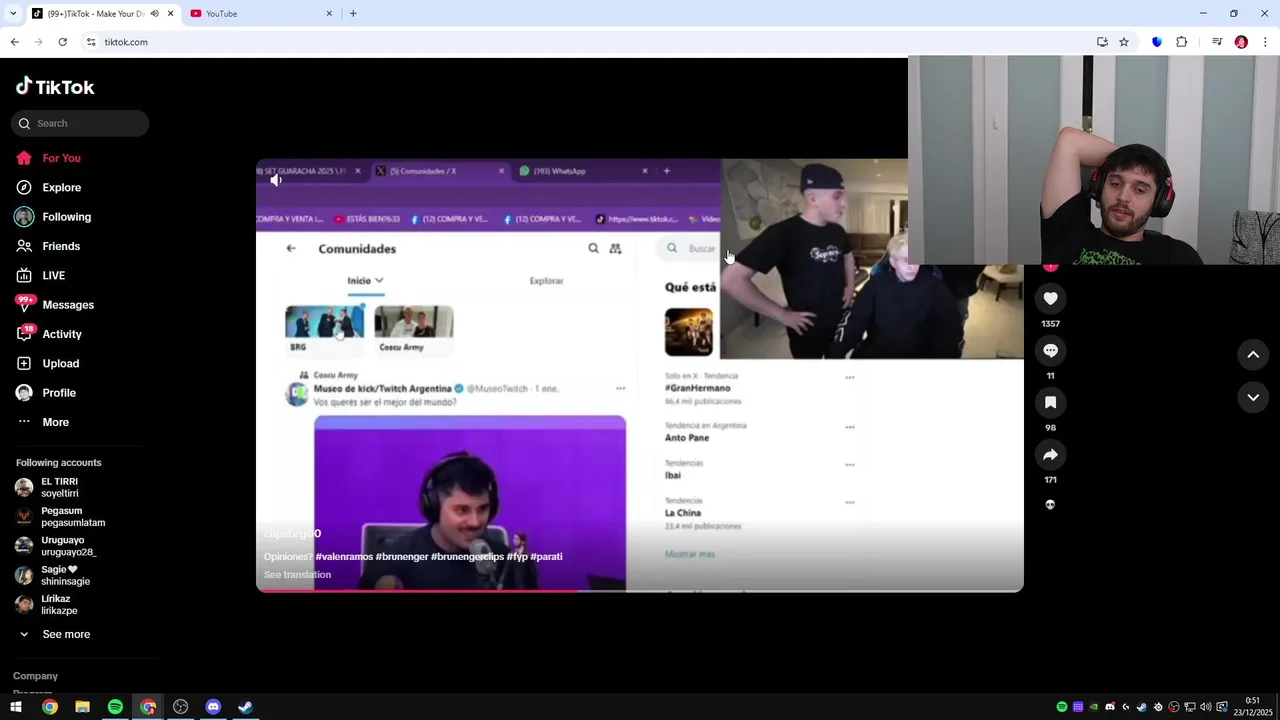Open a new browser tab
The height and width of the screenshot is (720, 1280).
[x=353, y=13]
